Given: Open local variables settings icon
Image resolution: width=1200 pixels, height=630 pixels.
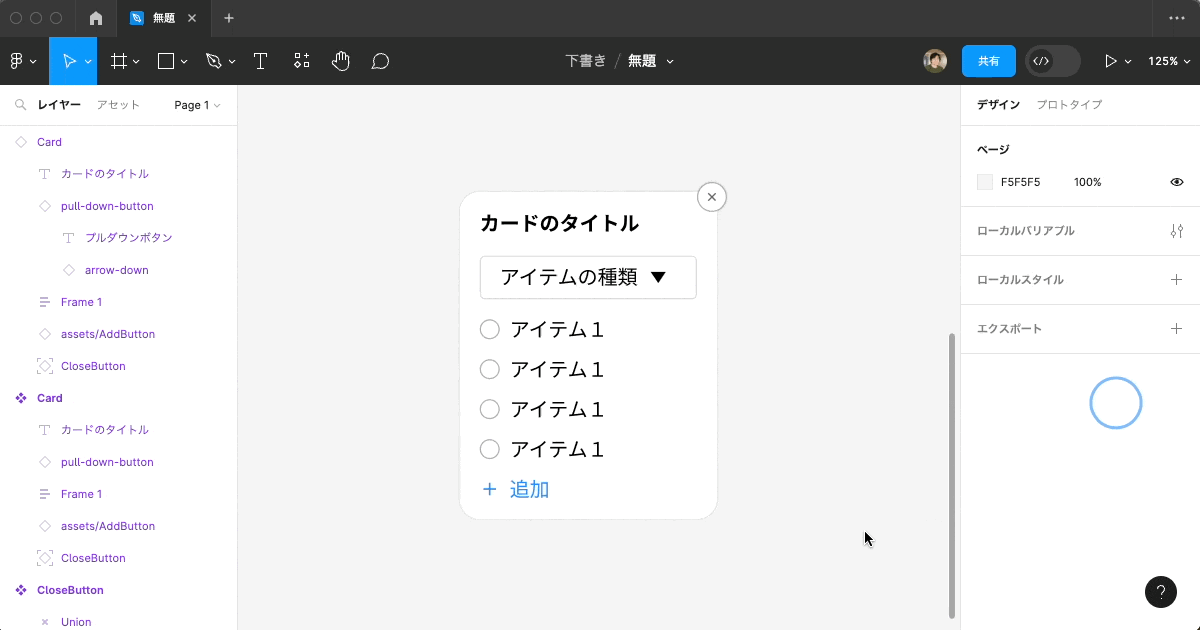Looking at the screenshot, I should tap(1176, 231).
